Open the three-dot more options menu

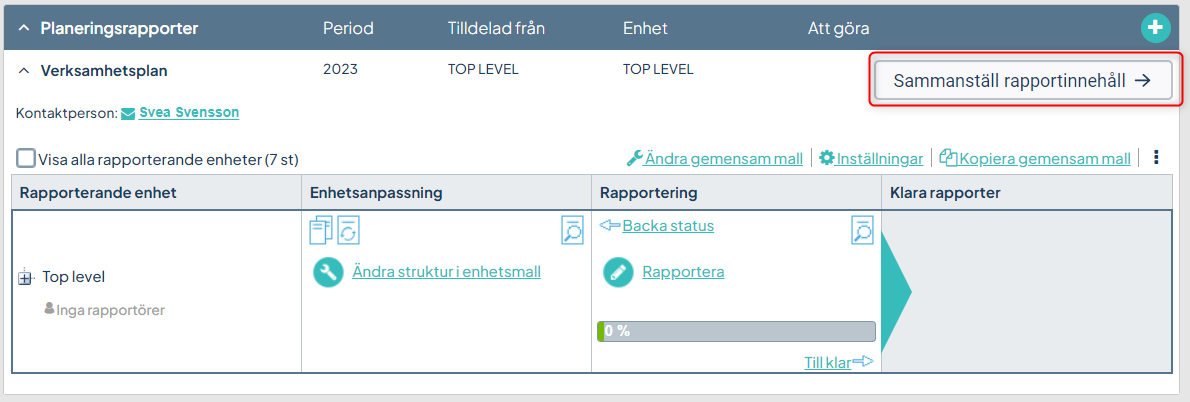(x=1157, y=158)
